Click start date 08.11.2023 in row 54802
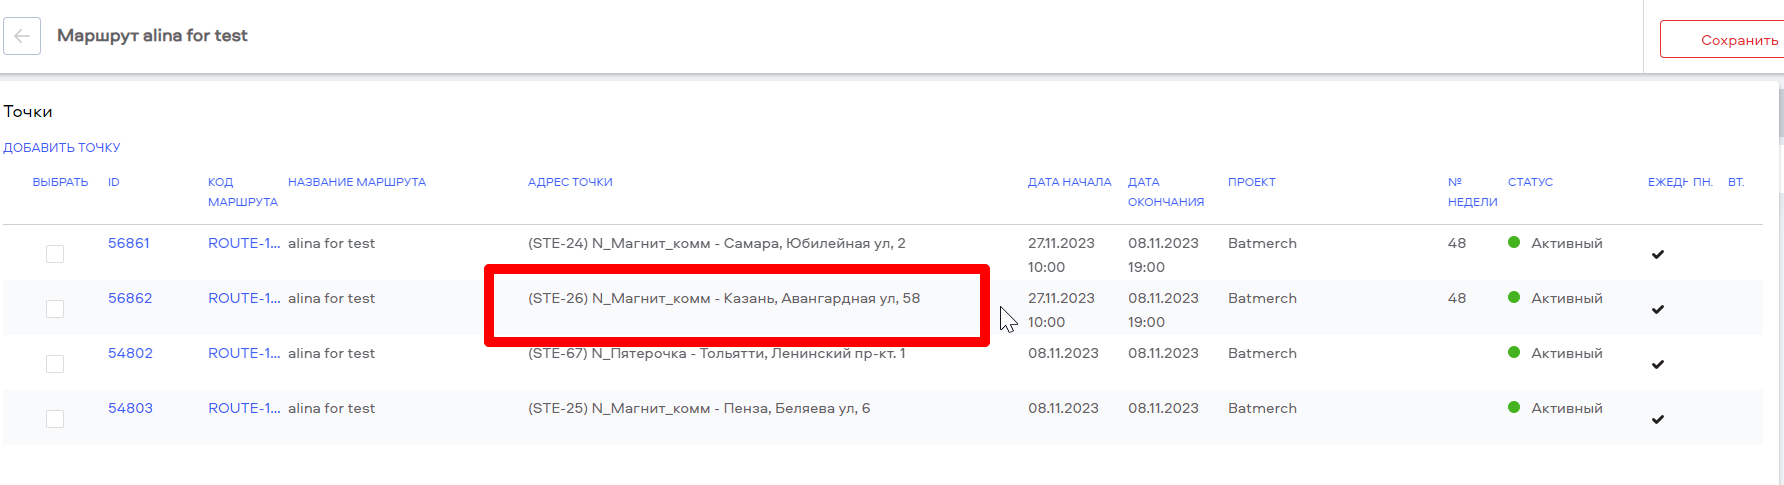The image size is (1784, 485). (1063, 353)
